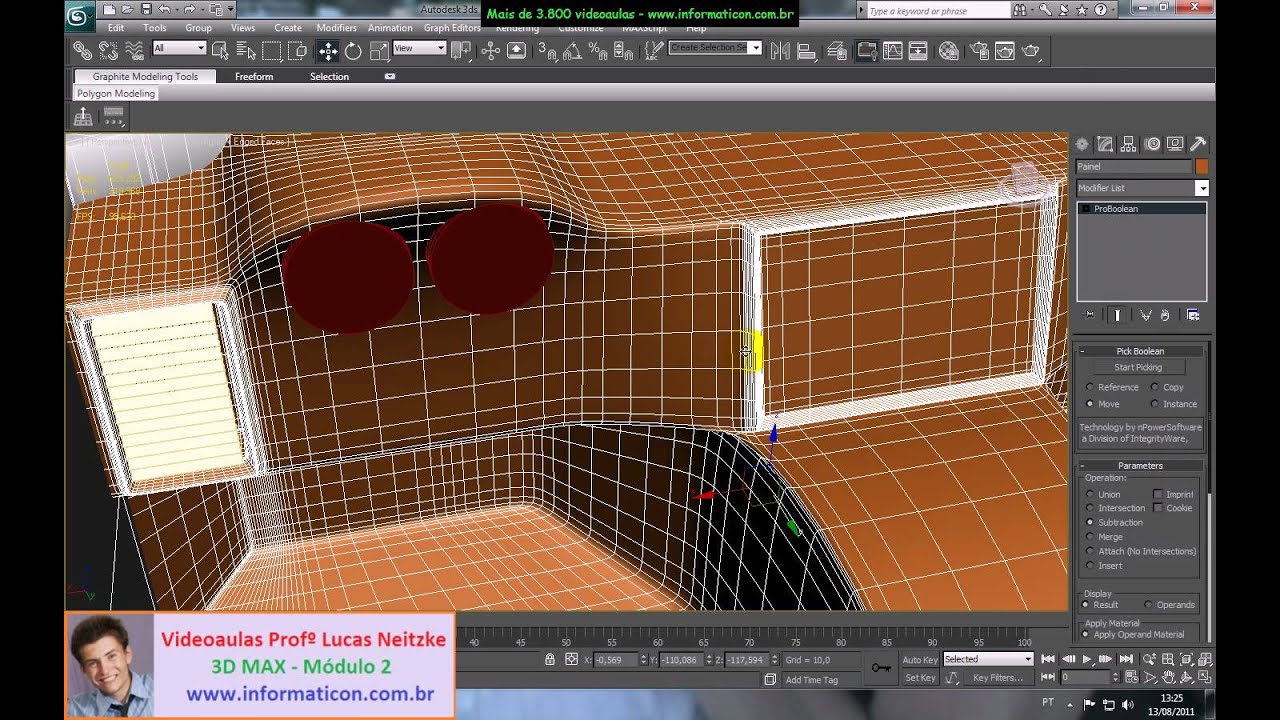
Task: Enable the Imprint checkbox
Action: (x=1158, y=494)
